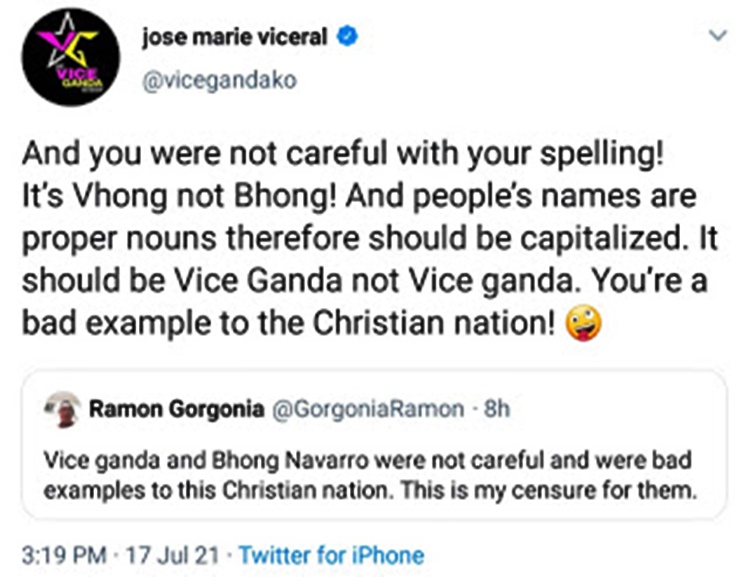The height and width of the screenshot is (577, 750).
Task: Click the Vice Ganda star profile picture
Action: [x=71, y=57]
